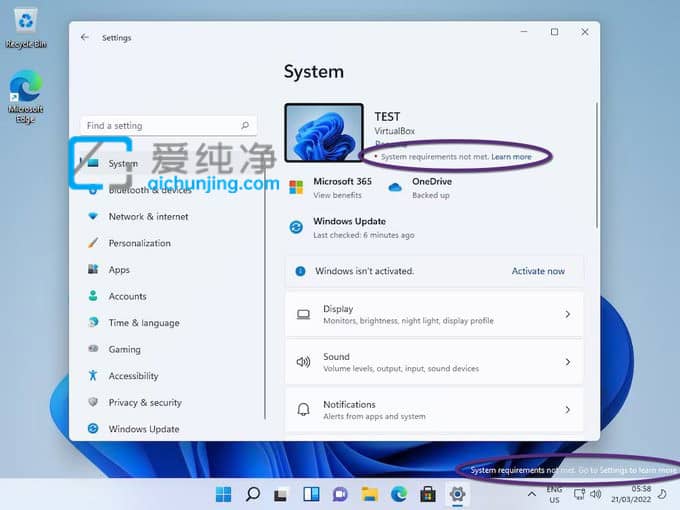
Task: Open taskbar Search
Action: click(253, 494)
